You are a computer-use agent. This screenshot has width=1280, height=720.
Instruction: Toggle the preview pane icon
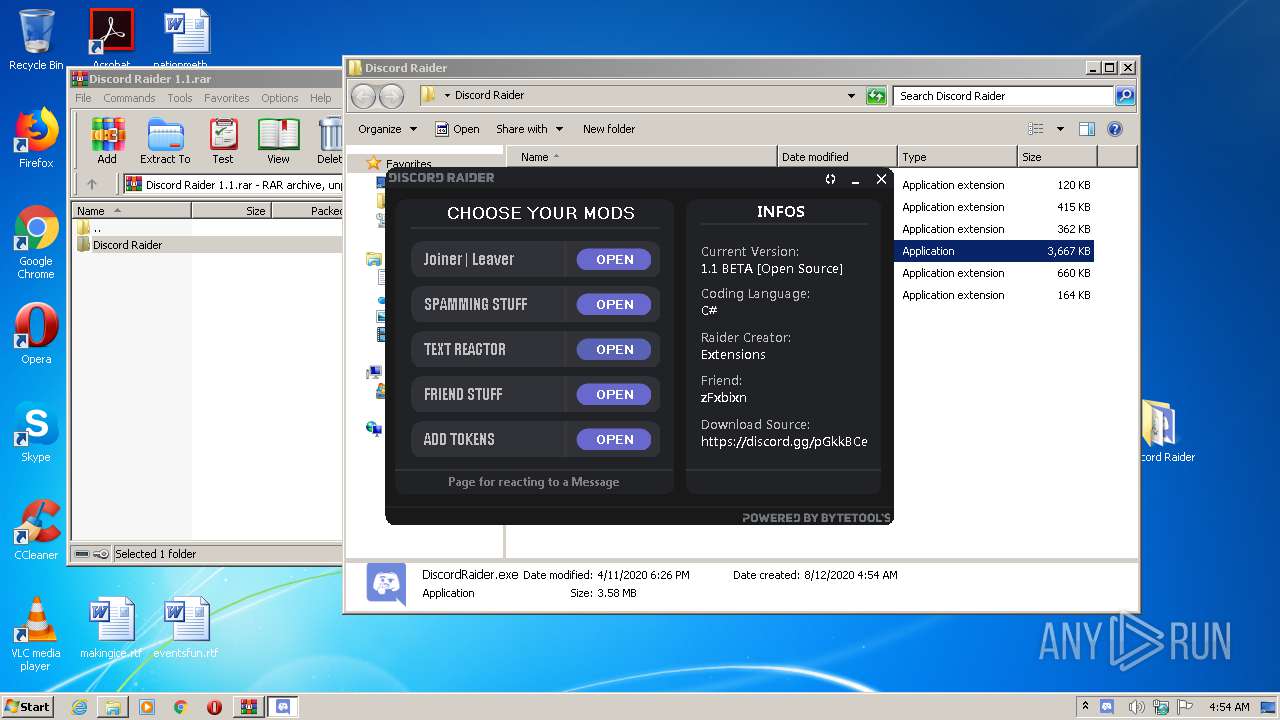coord(1087,129)
